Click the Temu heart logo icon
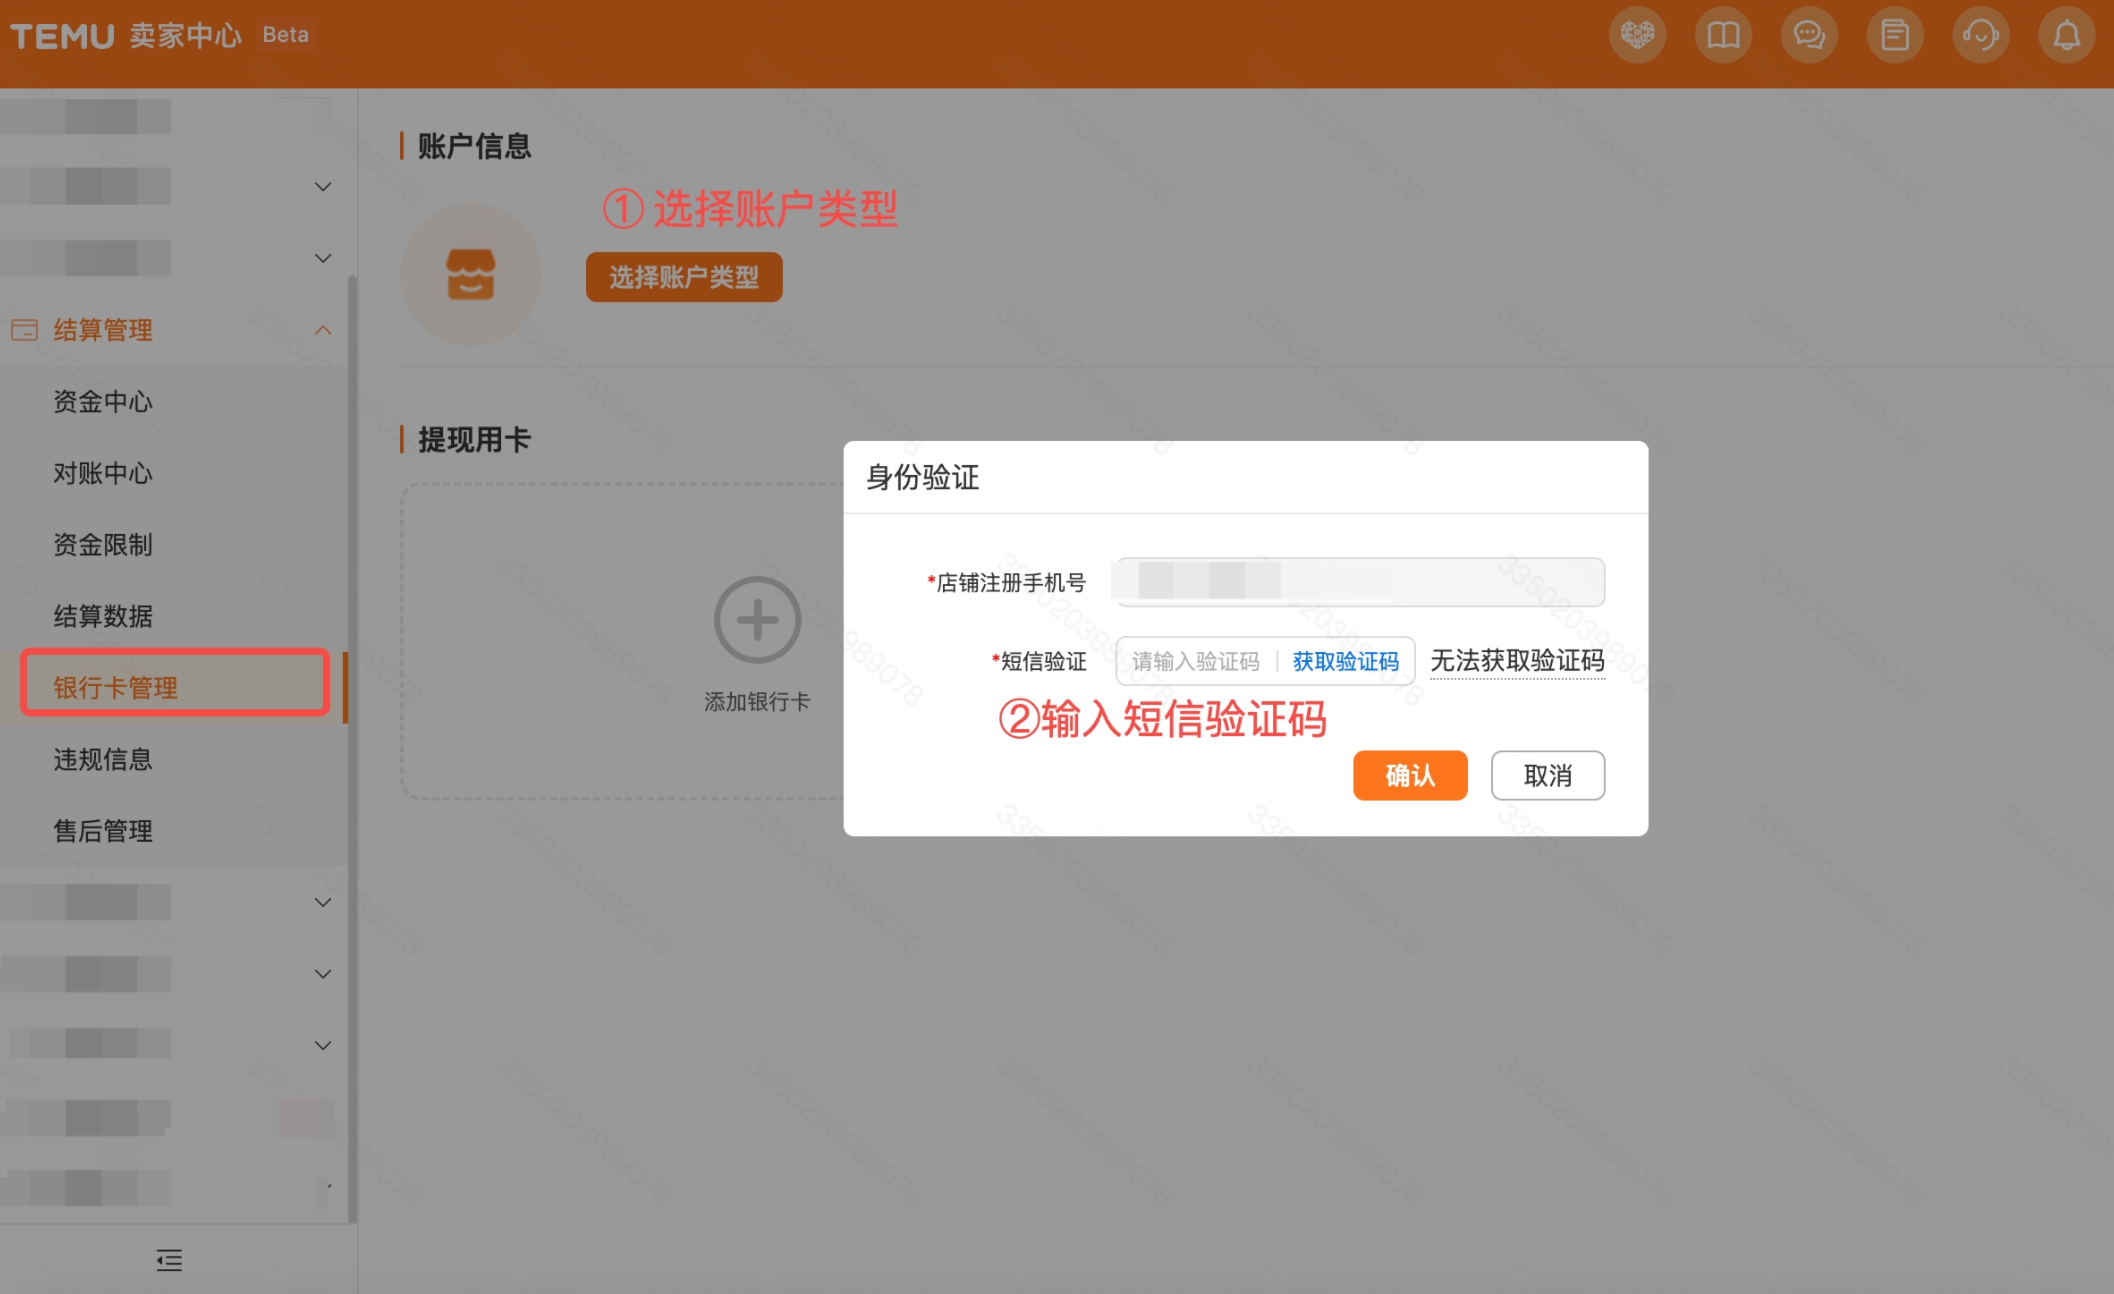2114x1294 pixels. pyautogui.click(x=1637, y=35)
